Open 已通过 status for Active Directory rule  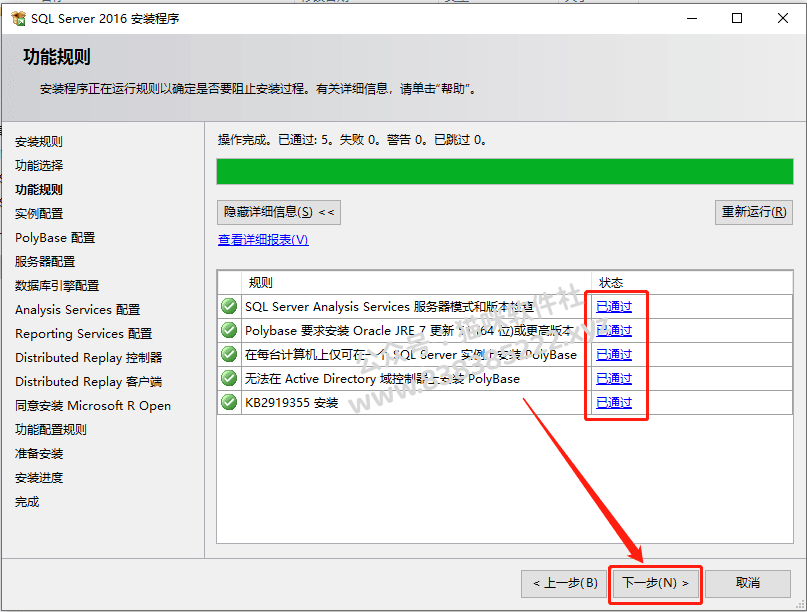click(613, 378)
